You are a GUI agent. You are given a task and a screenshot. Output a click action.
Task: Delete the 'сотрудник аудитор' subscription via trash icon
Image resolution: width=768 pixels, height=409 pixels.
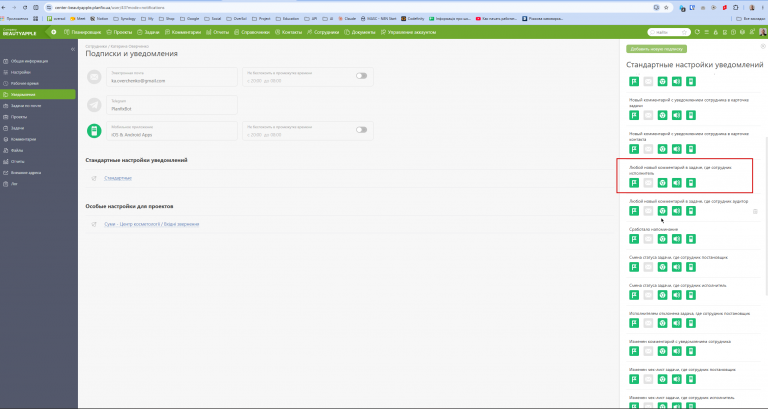[x=755, y=211]
